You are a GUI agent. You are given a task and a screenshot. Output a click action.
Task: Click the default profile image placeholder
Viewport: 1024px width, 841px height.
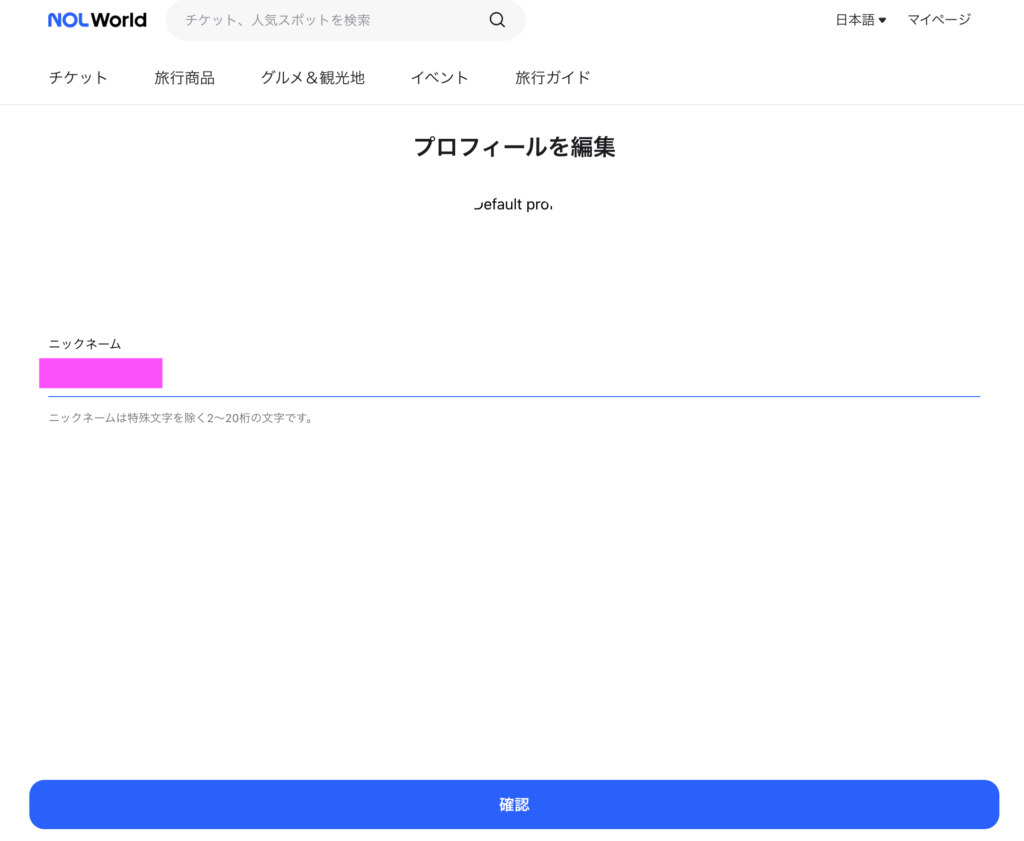(513, 205)
